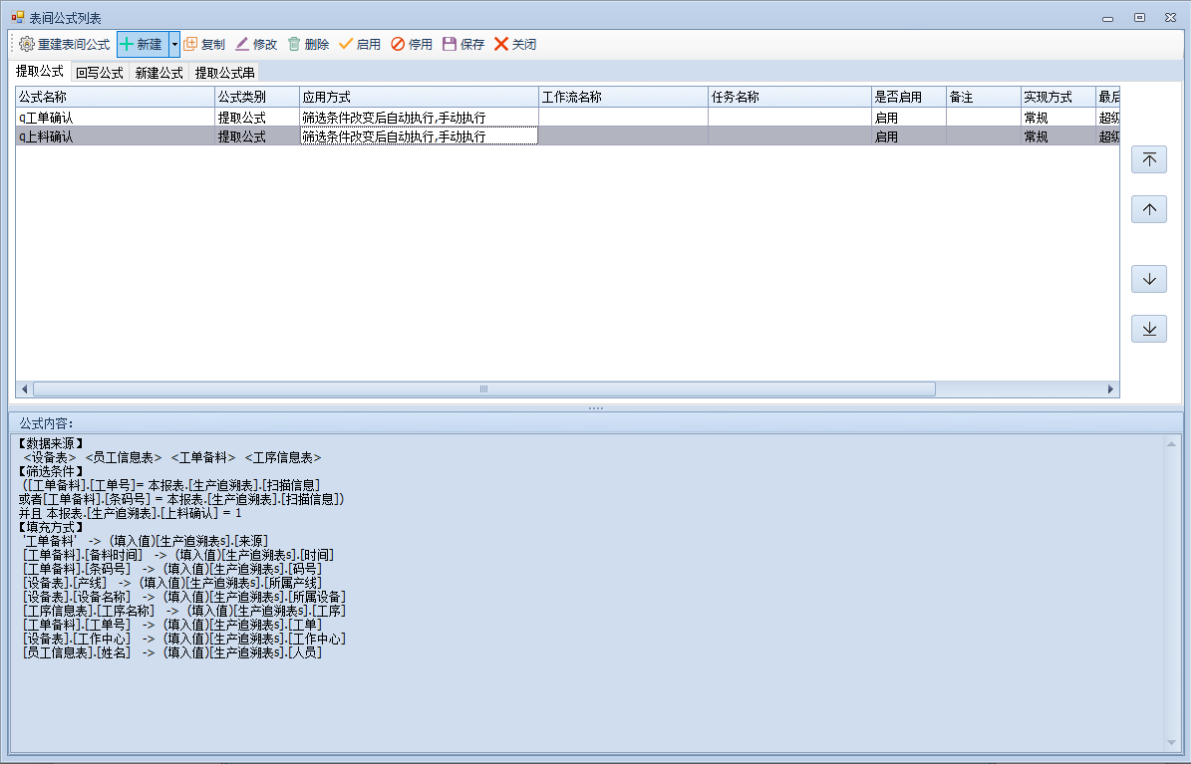The height and width of the screenshot is (764, 1191).
Task: Move formula to top with first arrow button
Action: click(x=1149, y=160)
